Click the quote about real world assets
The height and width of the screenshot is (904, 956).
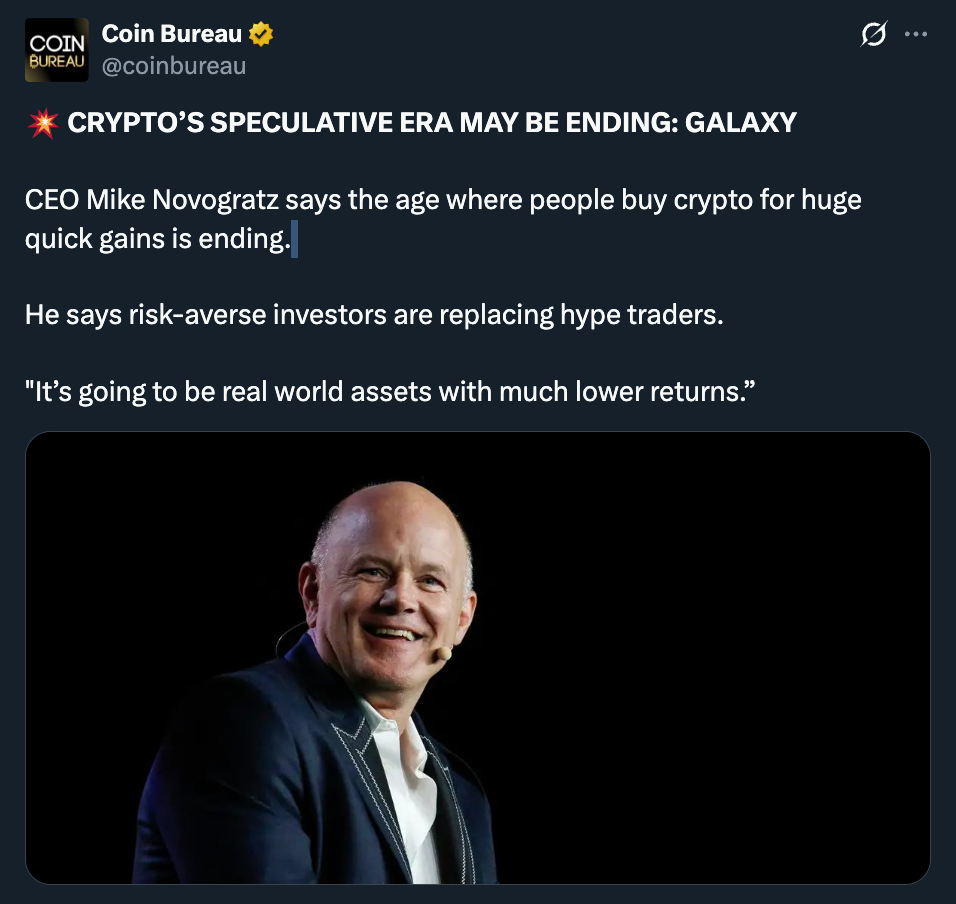point(389,391)
